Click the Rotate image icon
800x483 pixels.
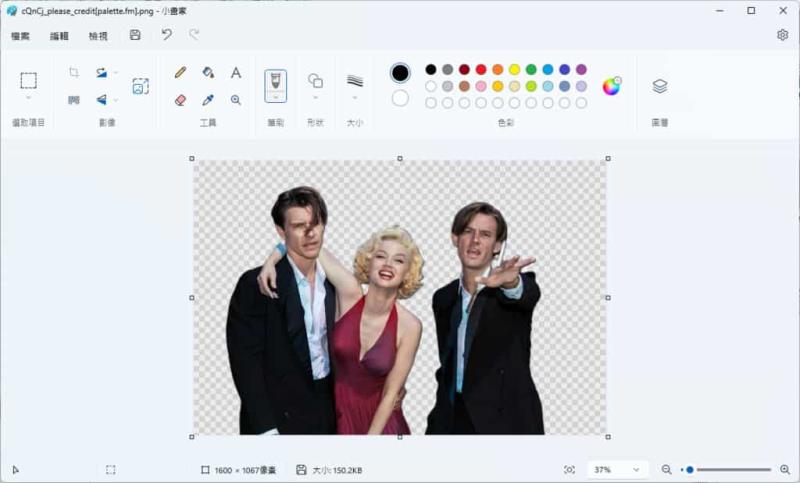102,72
